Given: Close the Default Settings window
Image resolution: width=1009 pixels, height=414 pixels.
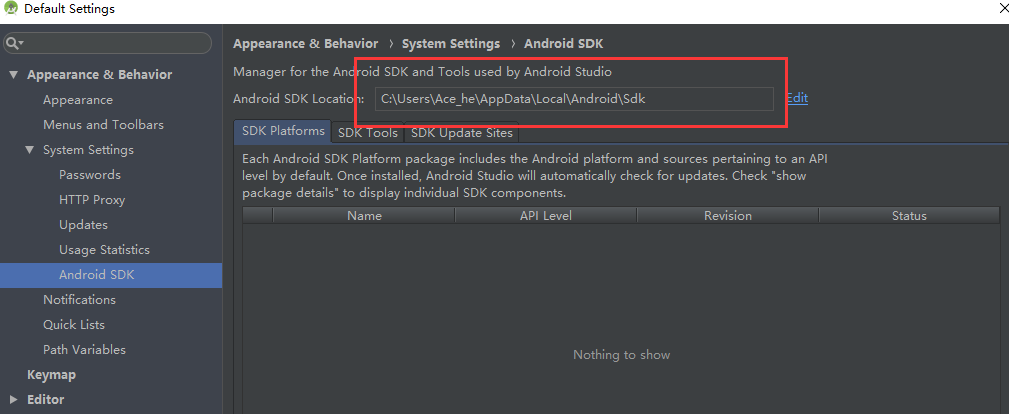Looking at the screenshot, I should pos(1002,8).
